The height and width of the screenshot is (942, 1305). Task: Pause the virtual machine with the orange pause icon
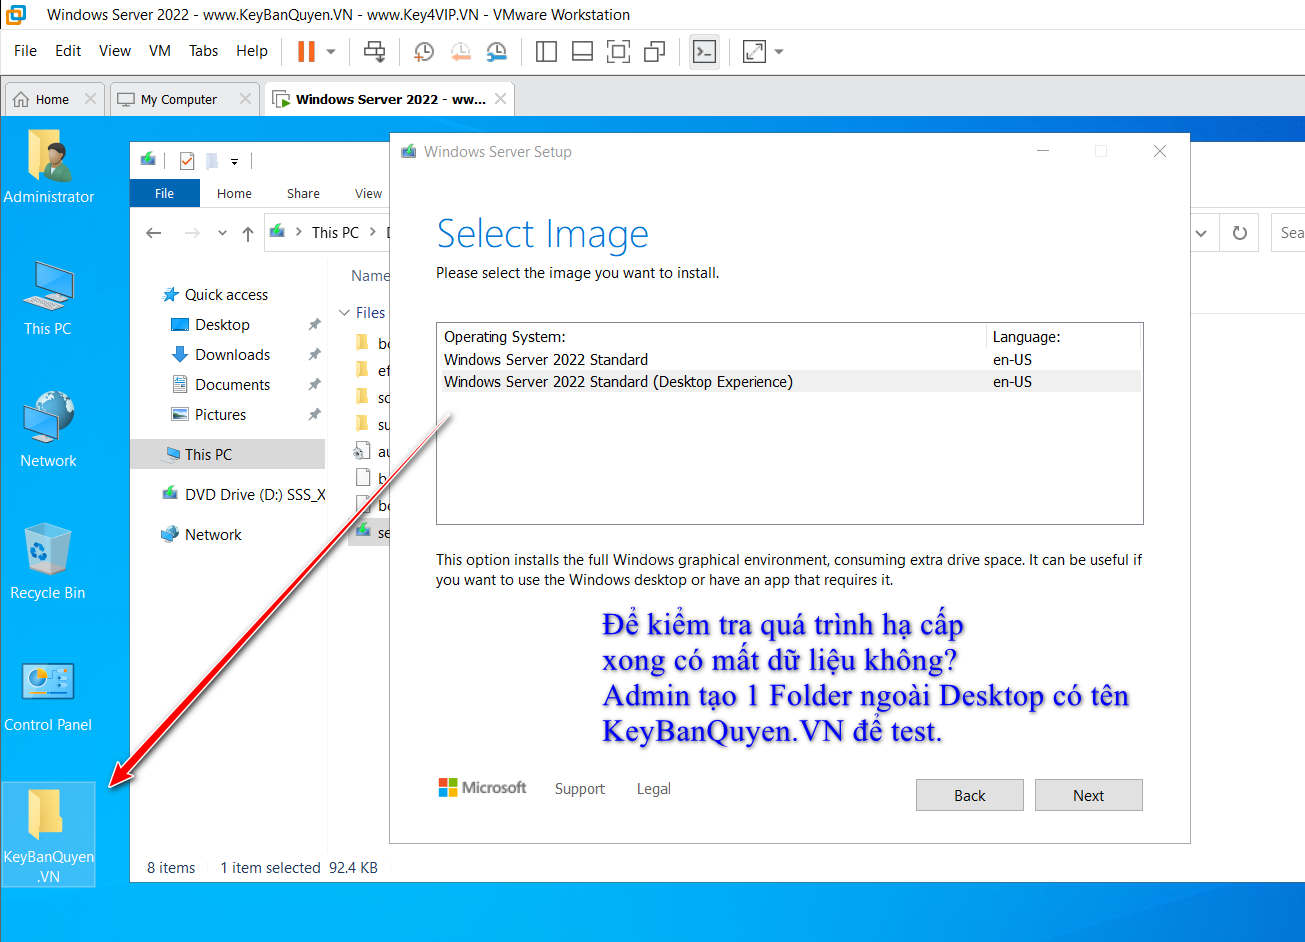[x=306, y=51]
